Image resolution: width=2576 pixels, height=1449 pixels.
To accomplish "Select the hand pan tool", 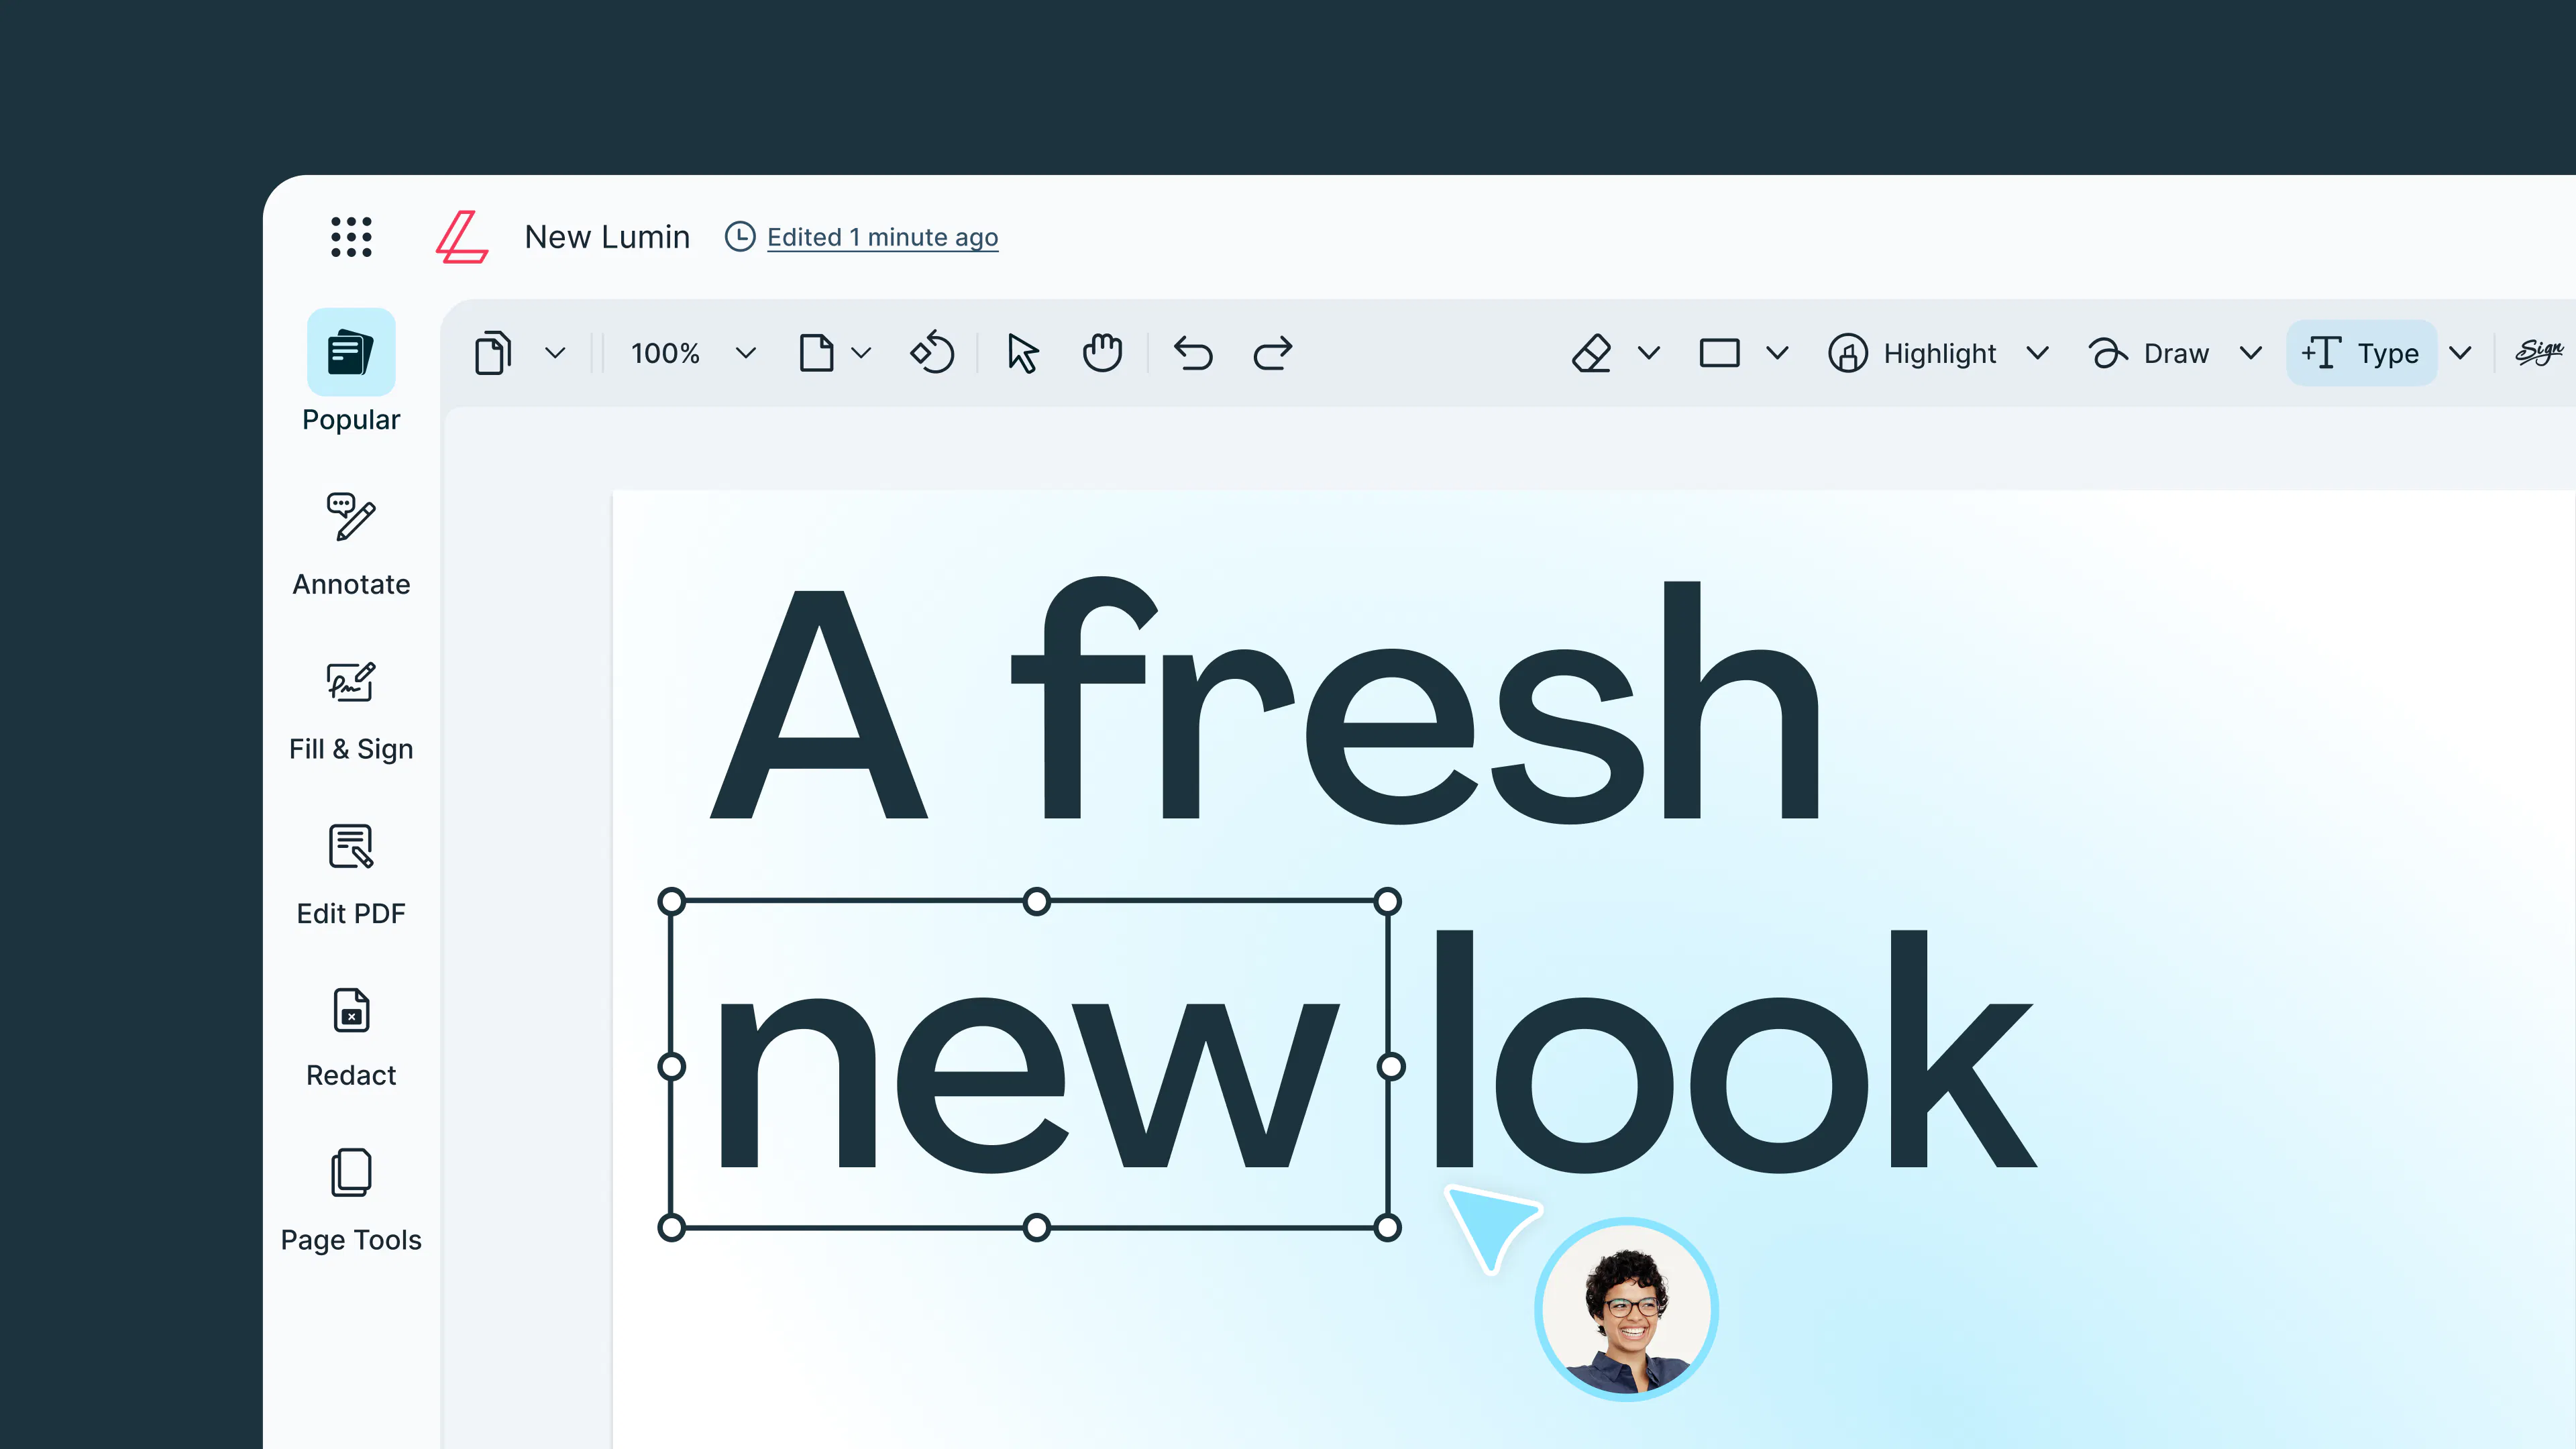I will click(x=1102, y=353).
